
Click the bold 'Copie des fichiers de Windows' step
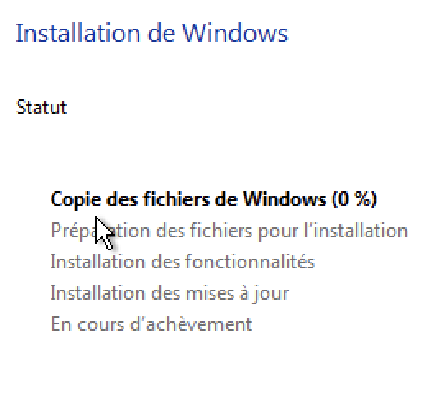coord(189,199)
